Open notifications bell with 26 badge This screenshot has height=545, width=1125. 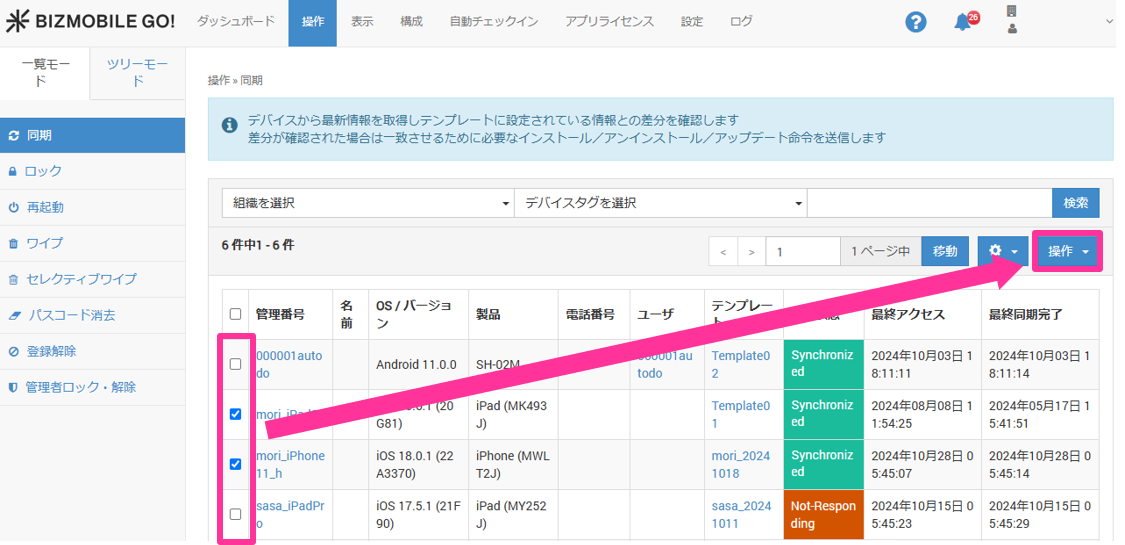(963, 22)
